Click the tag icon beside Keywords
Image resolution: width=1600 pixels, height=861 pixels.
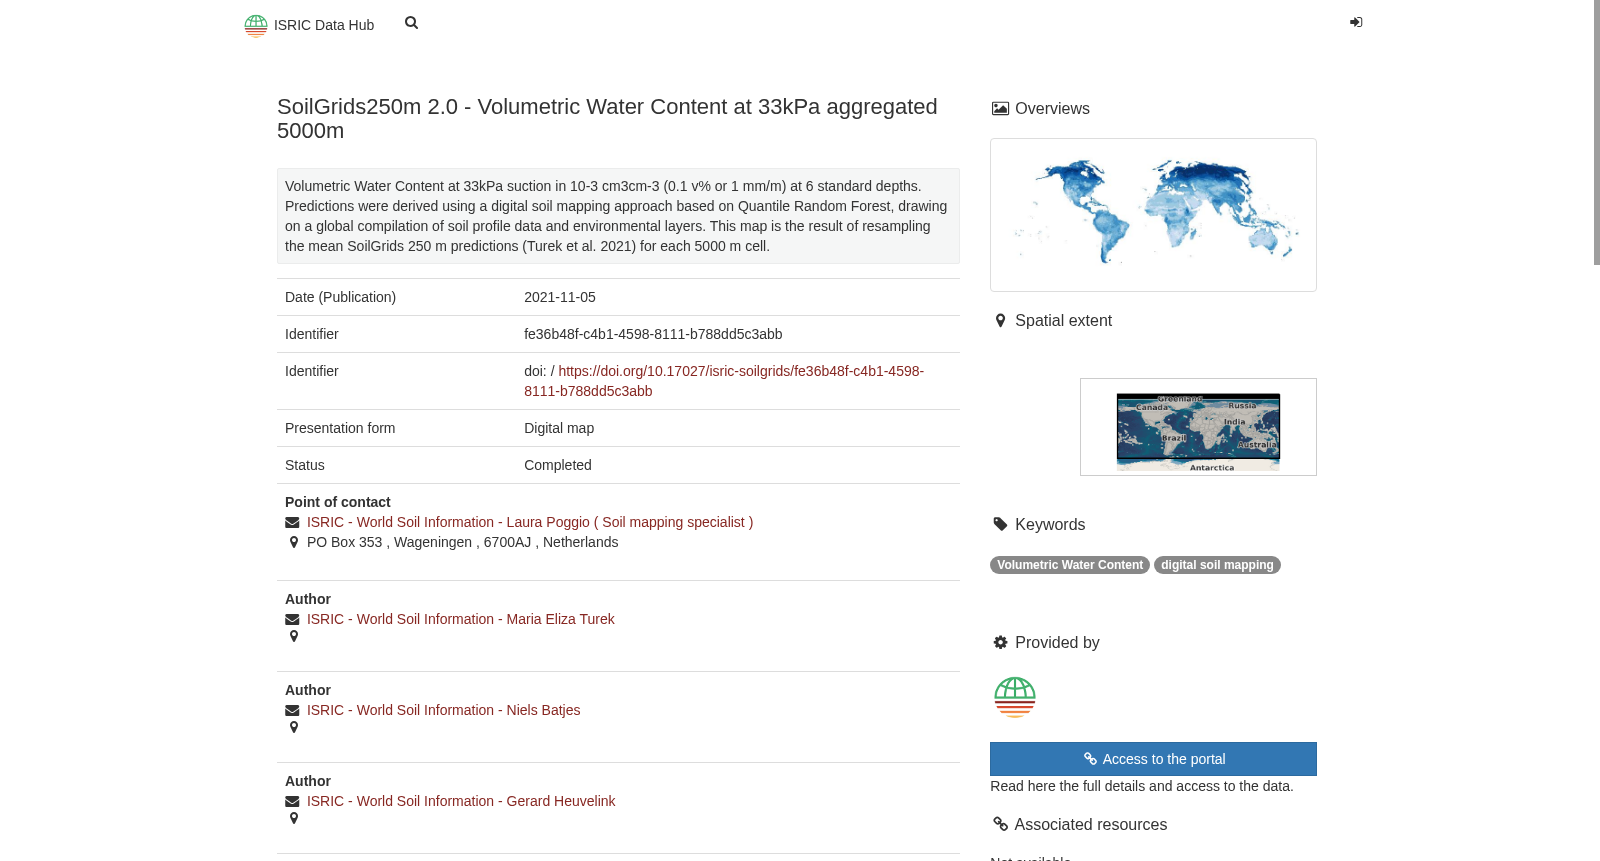pos(1000,524)
